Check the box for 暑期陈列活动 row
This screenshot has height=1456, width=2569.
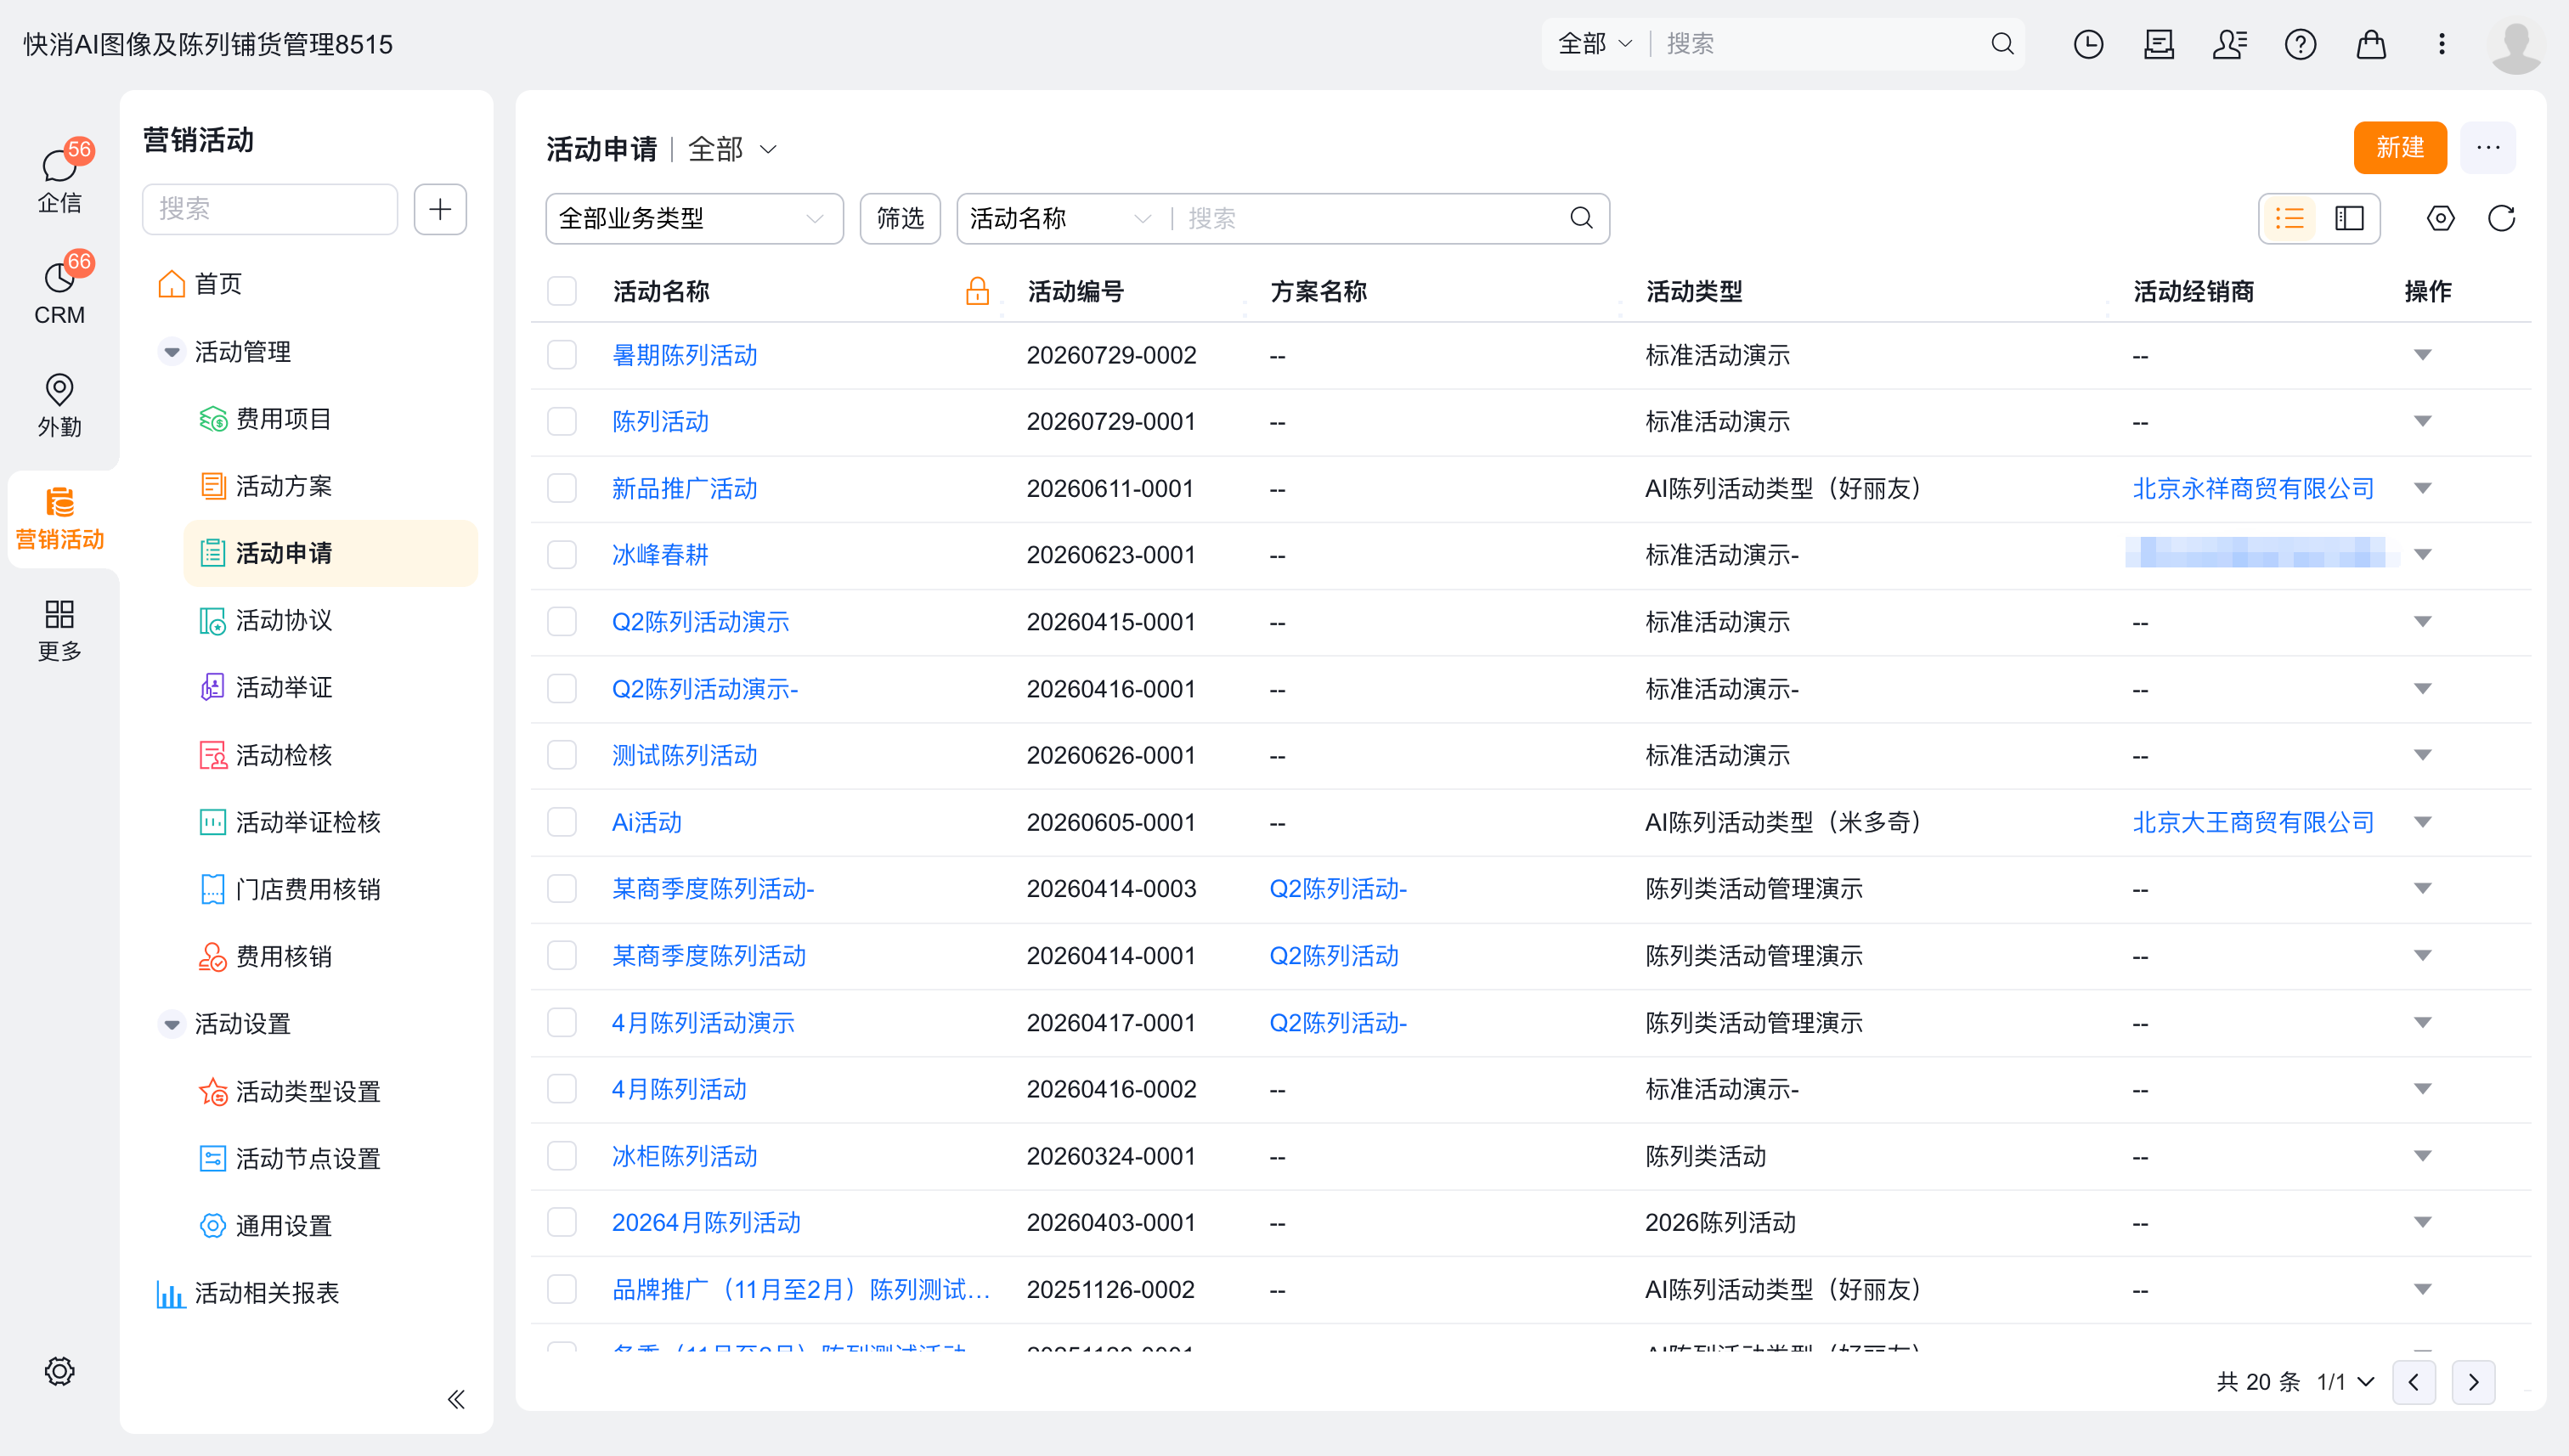[562, 355]
